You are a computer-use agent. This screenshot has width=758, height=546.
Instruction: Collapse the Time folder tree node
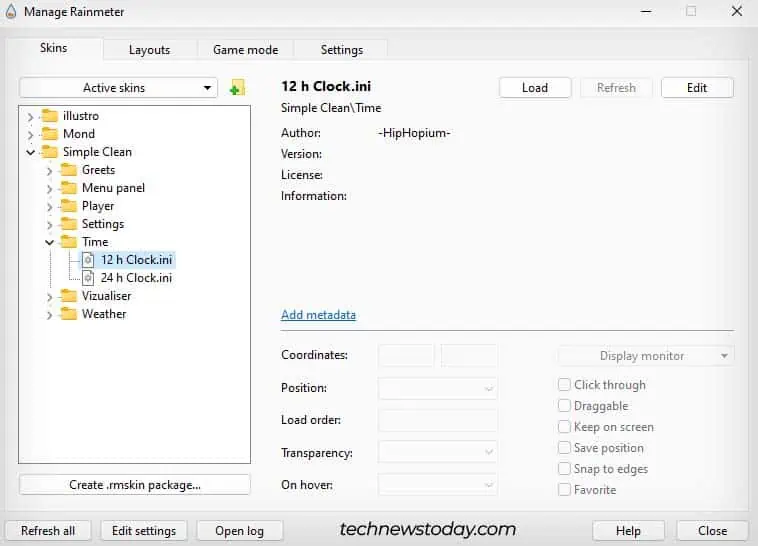(49, 242)
